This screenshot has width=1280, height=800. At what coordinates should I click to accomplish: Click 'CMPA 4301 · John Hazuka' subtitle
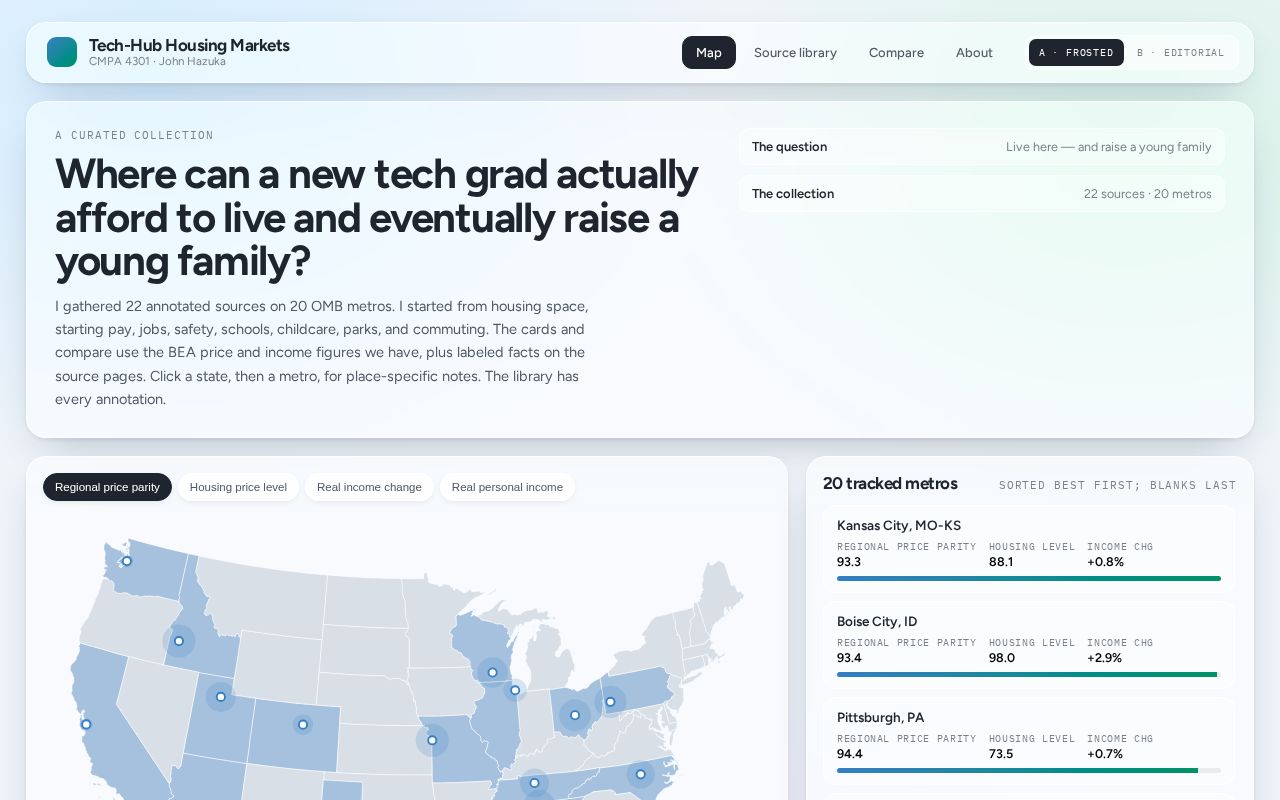click(x=157, y=62)
